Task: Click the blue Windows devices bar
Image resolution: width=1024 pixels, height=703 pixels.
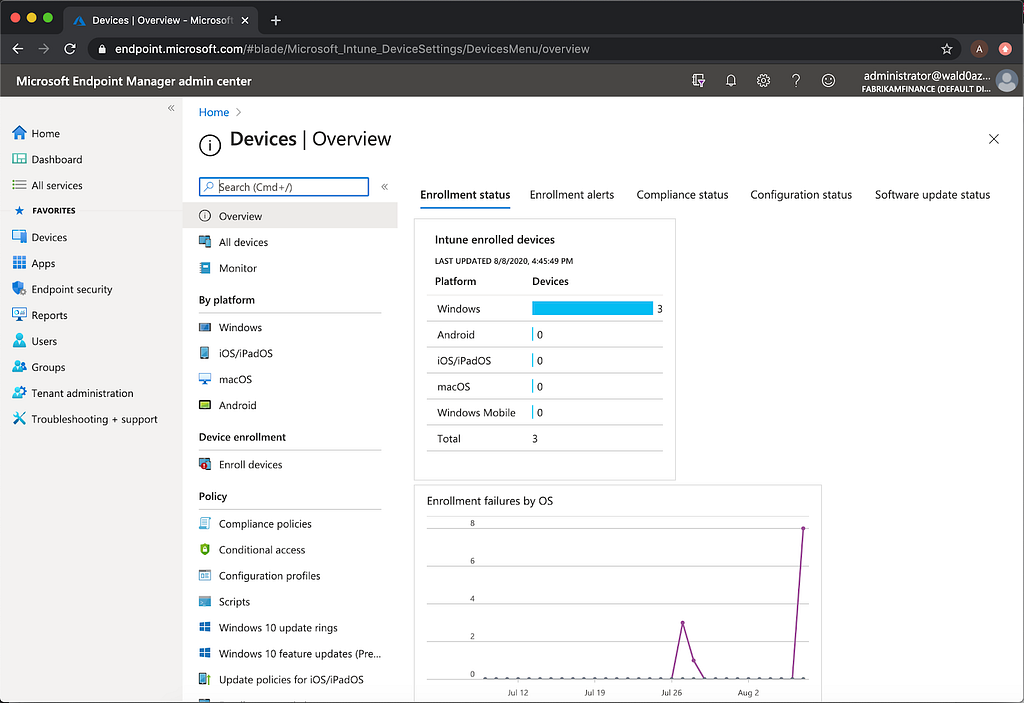Action: pyautogui.click(x=592, y=308)
